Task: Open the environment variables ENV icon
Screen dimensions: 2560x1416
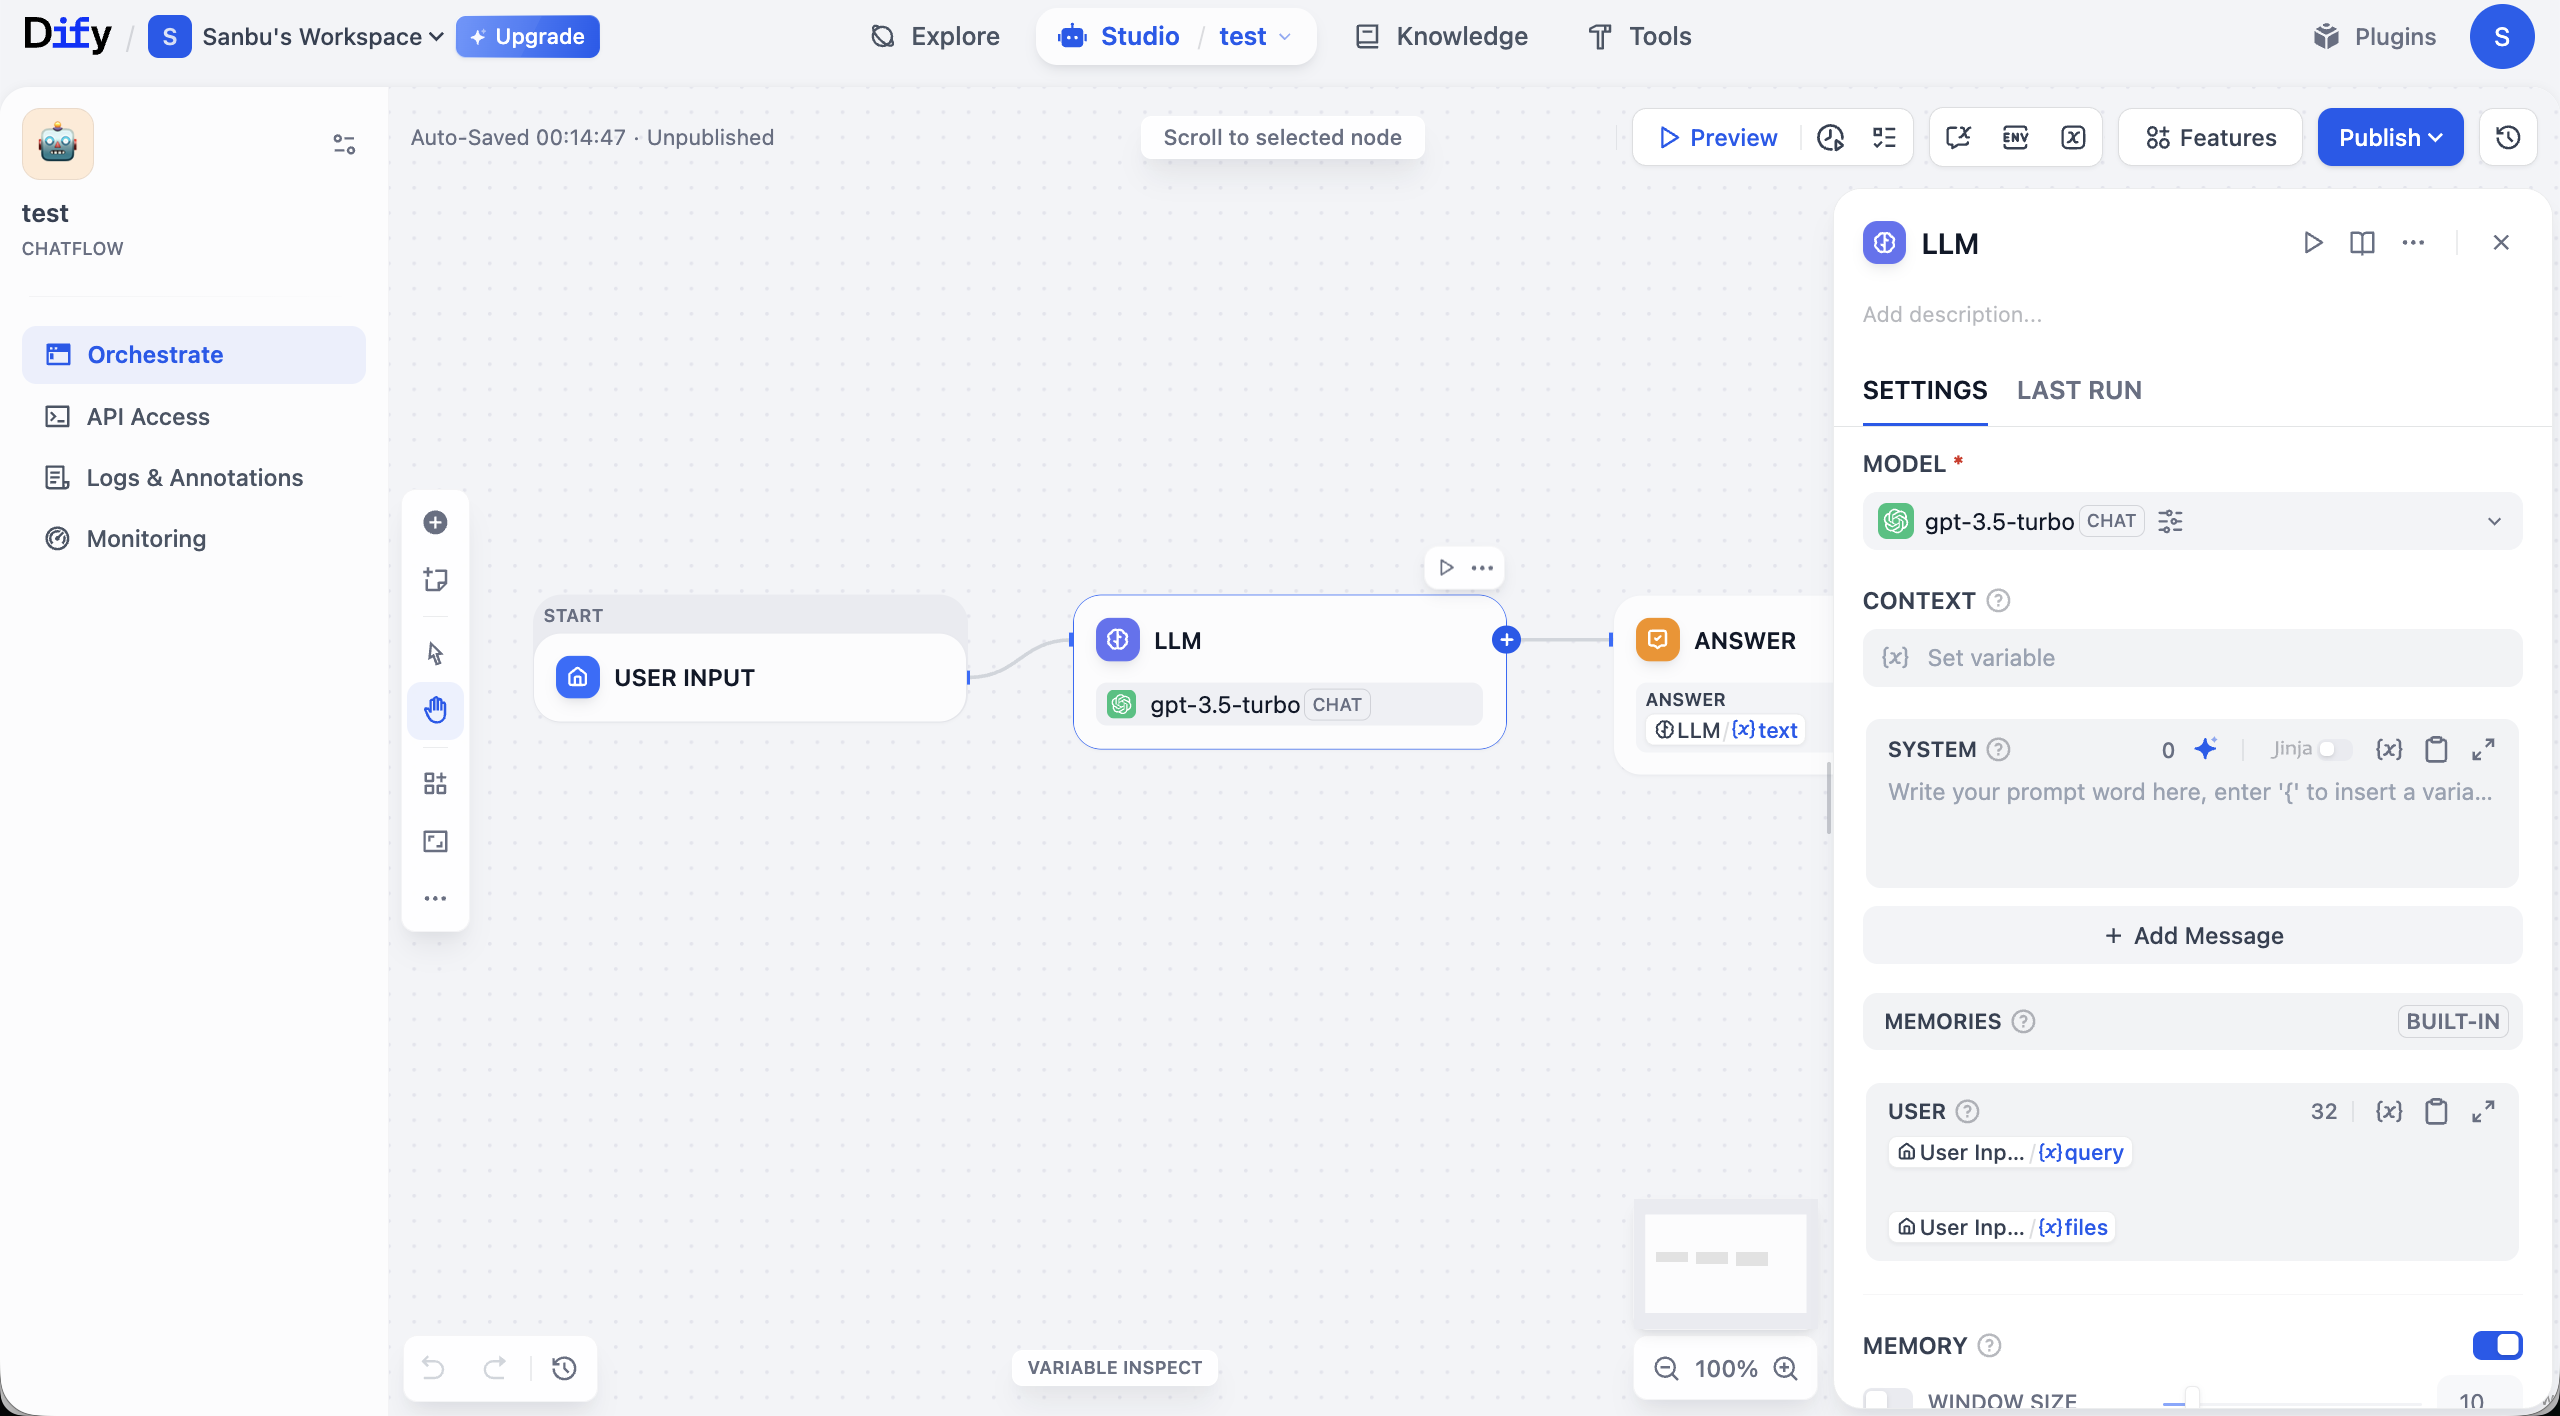Action: (2015, 138)
